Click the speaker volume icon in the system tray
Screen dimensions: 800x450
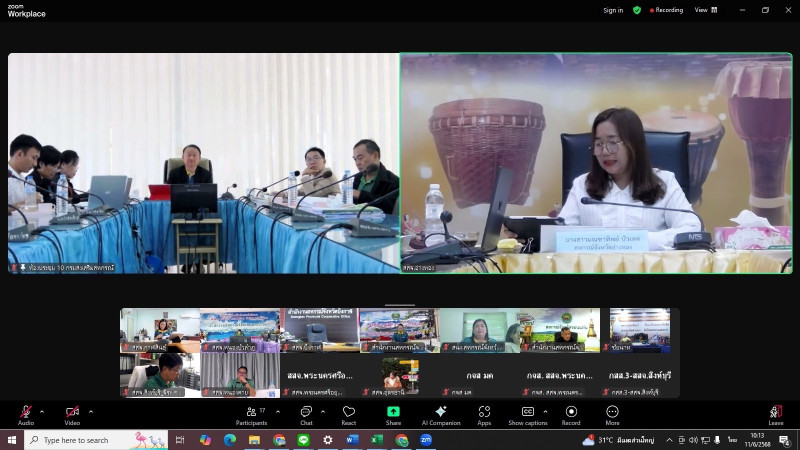(x=693, y=440)
